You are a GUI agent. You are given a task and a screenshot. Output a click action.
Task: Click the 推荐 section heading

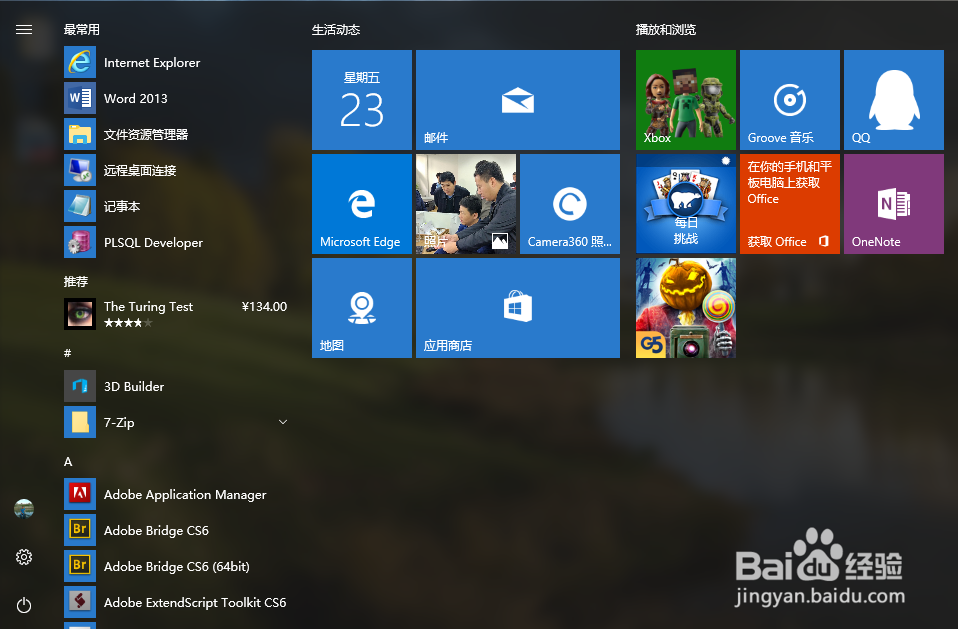pyautogui.click(x=76, y=281)
